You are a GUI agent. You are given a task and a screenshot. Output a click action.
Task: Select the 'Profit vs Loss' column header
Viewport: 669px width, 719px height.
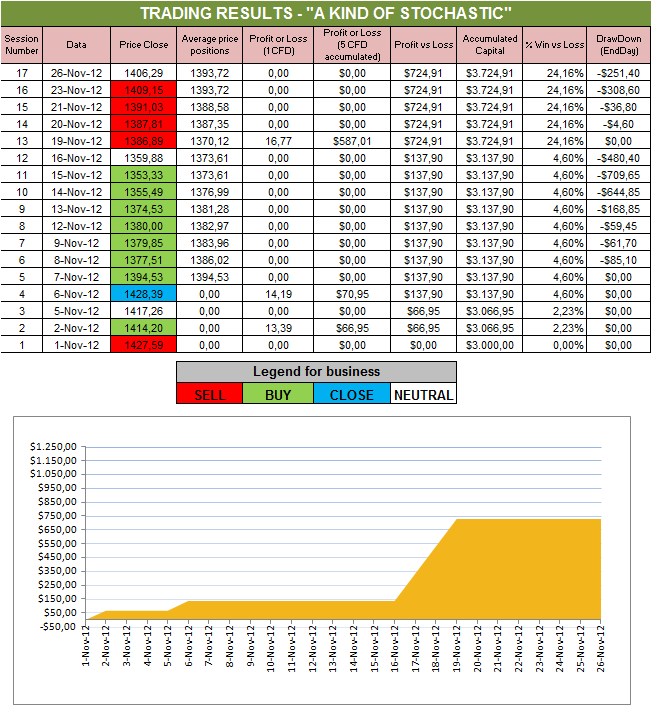pos(424,45)
